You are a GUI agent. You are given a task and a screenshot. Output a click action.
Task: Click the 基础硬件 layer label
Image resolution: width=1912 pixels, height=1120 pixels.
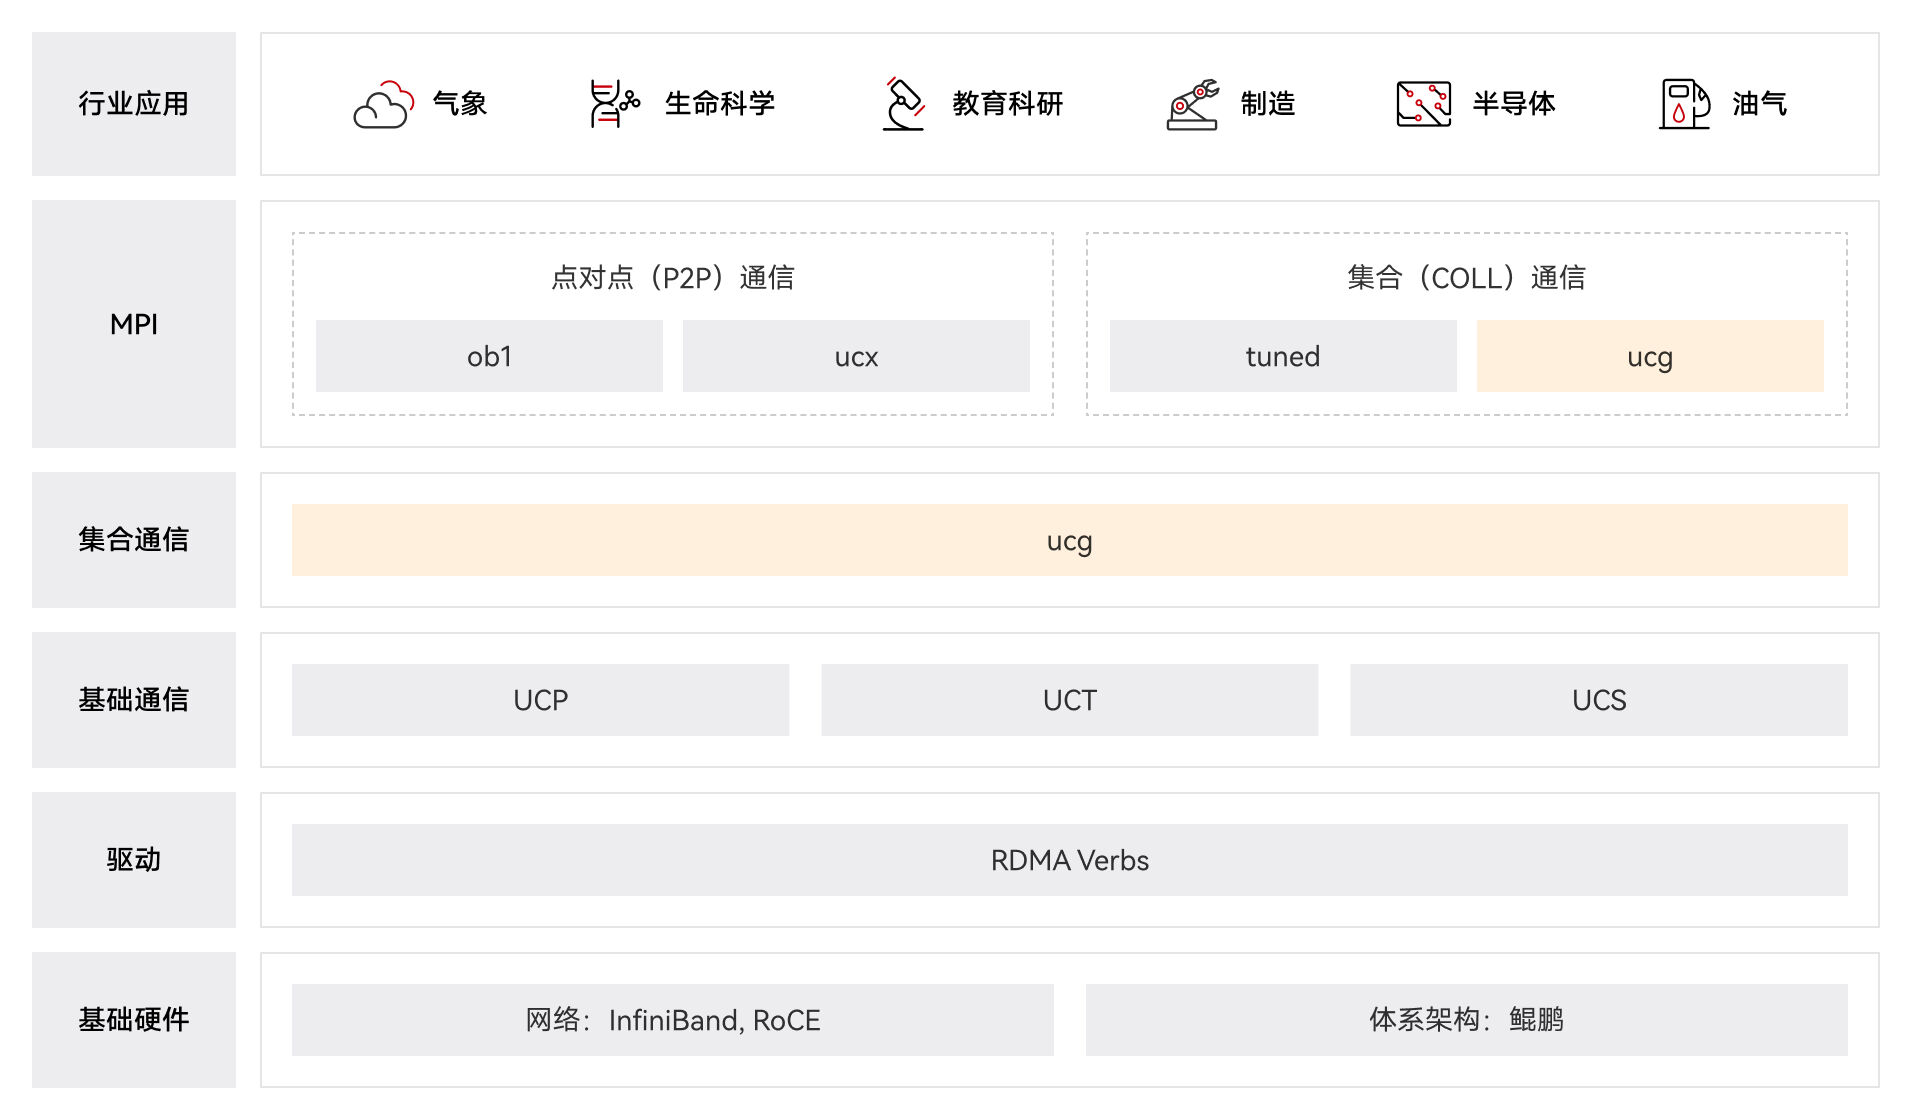click(134, 1020)
